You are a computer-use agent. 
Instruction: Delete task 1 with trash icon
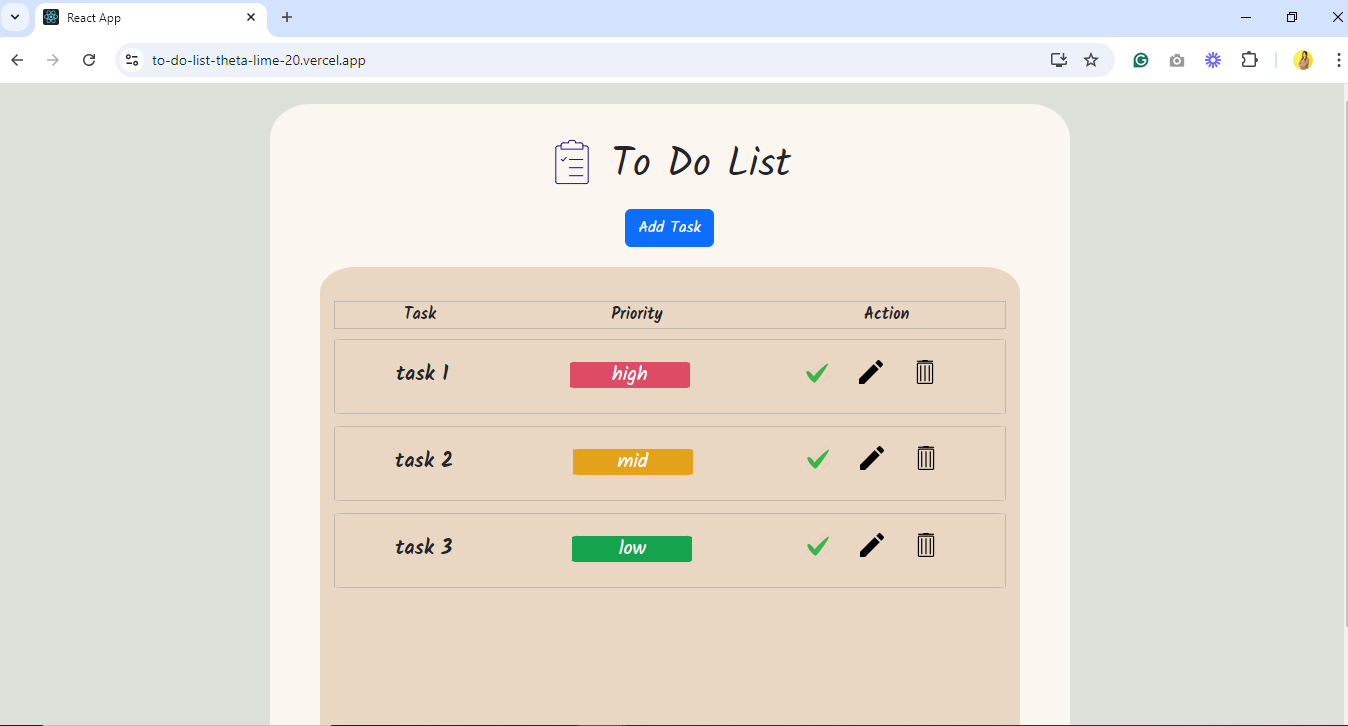[x=925, y=372]
